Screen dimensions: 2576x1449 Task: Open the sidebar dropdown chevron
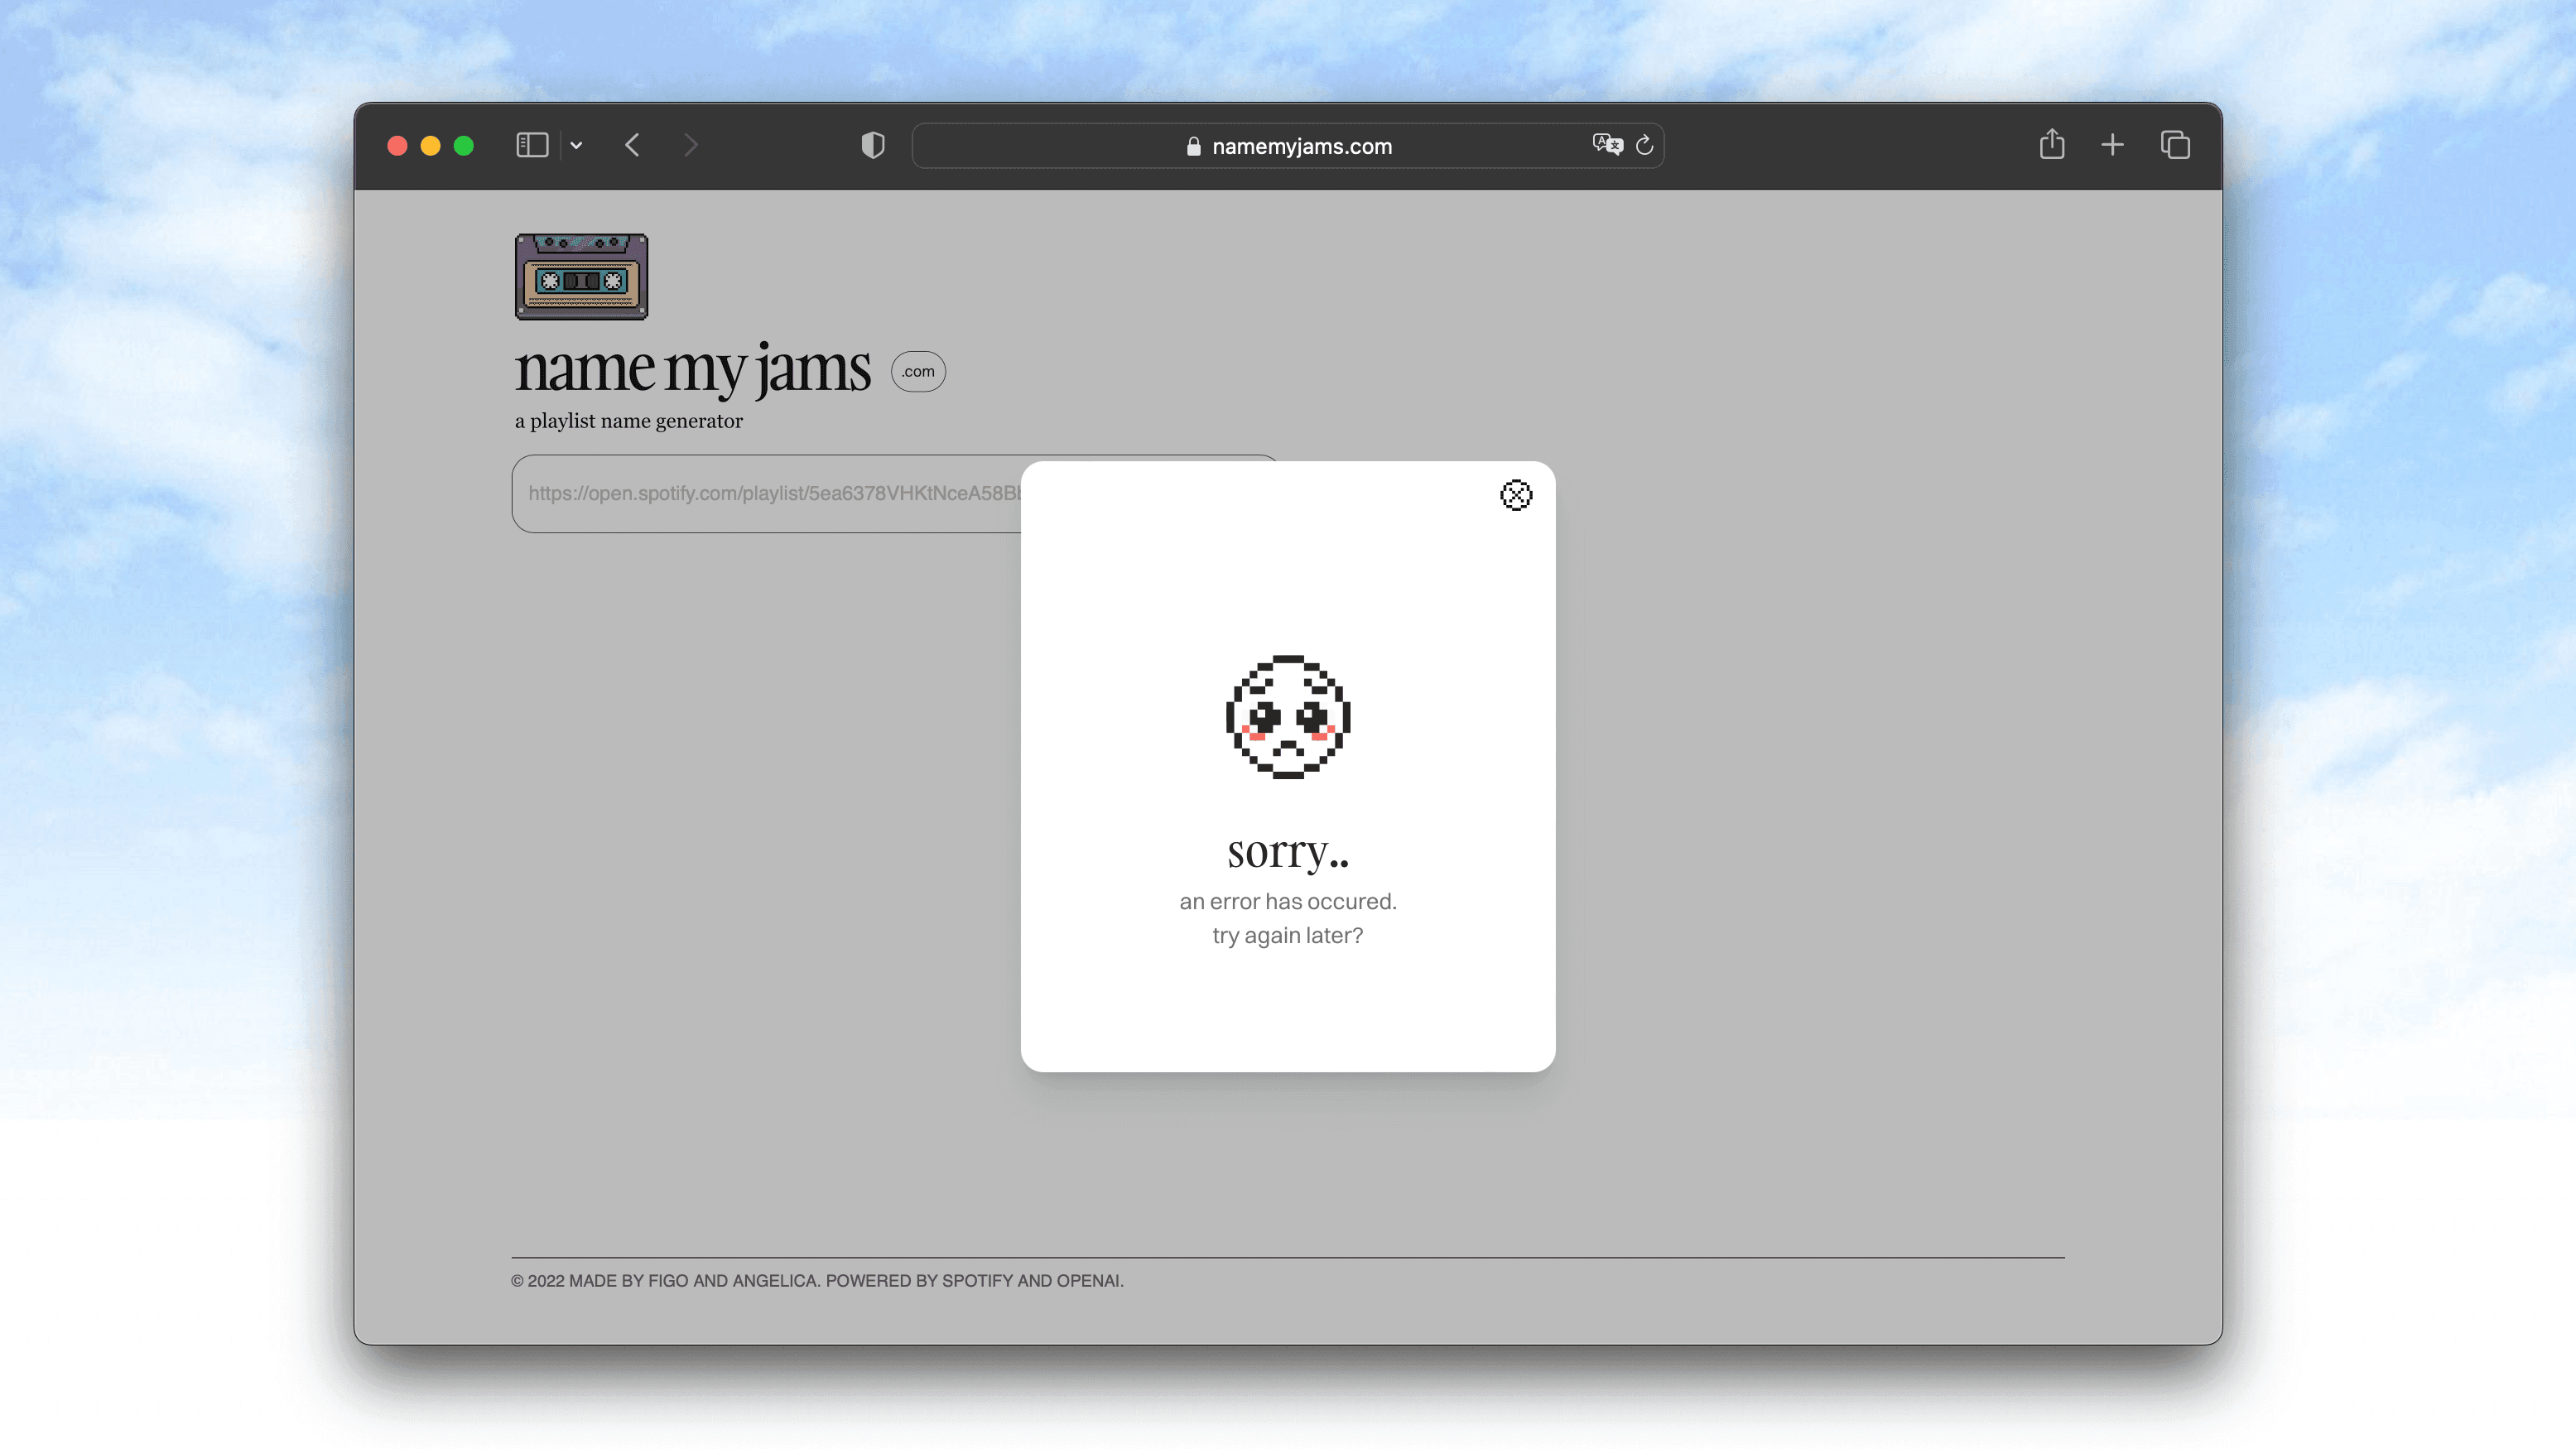click(x=576, y=145)
